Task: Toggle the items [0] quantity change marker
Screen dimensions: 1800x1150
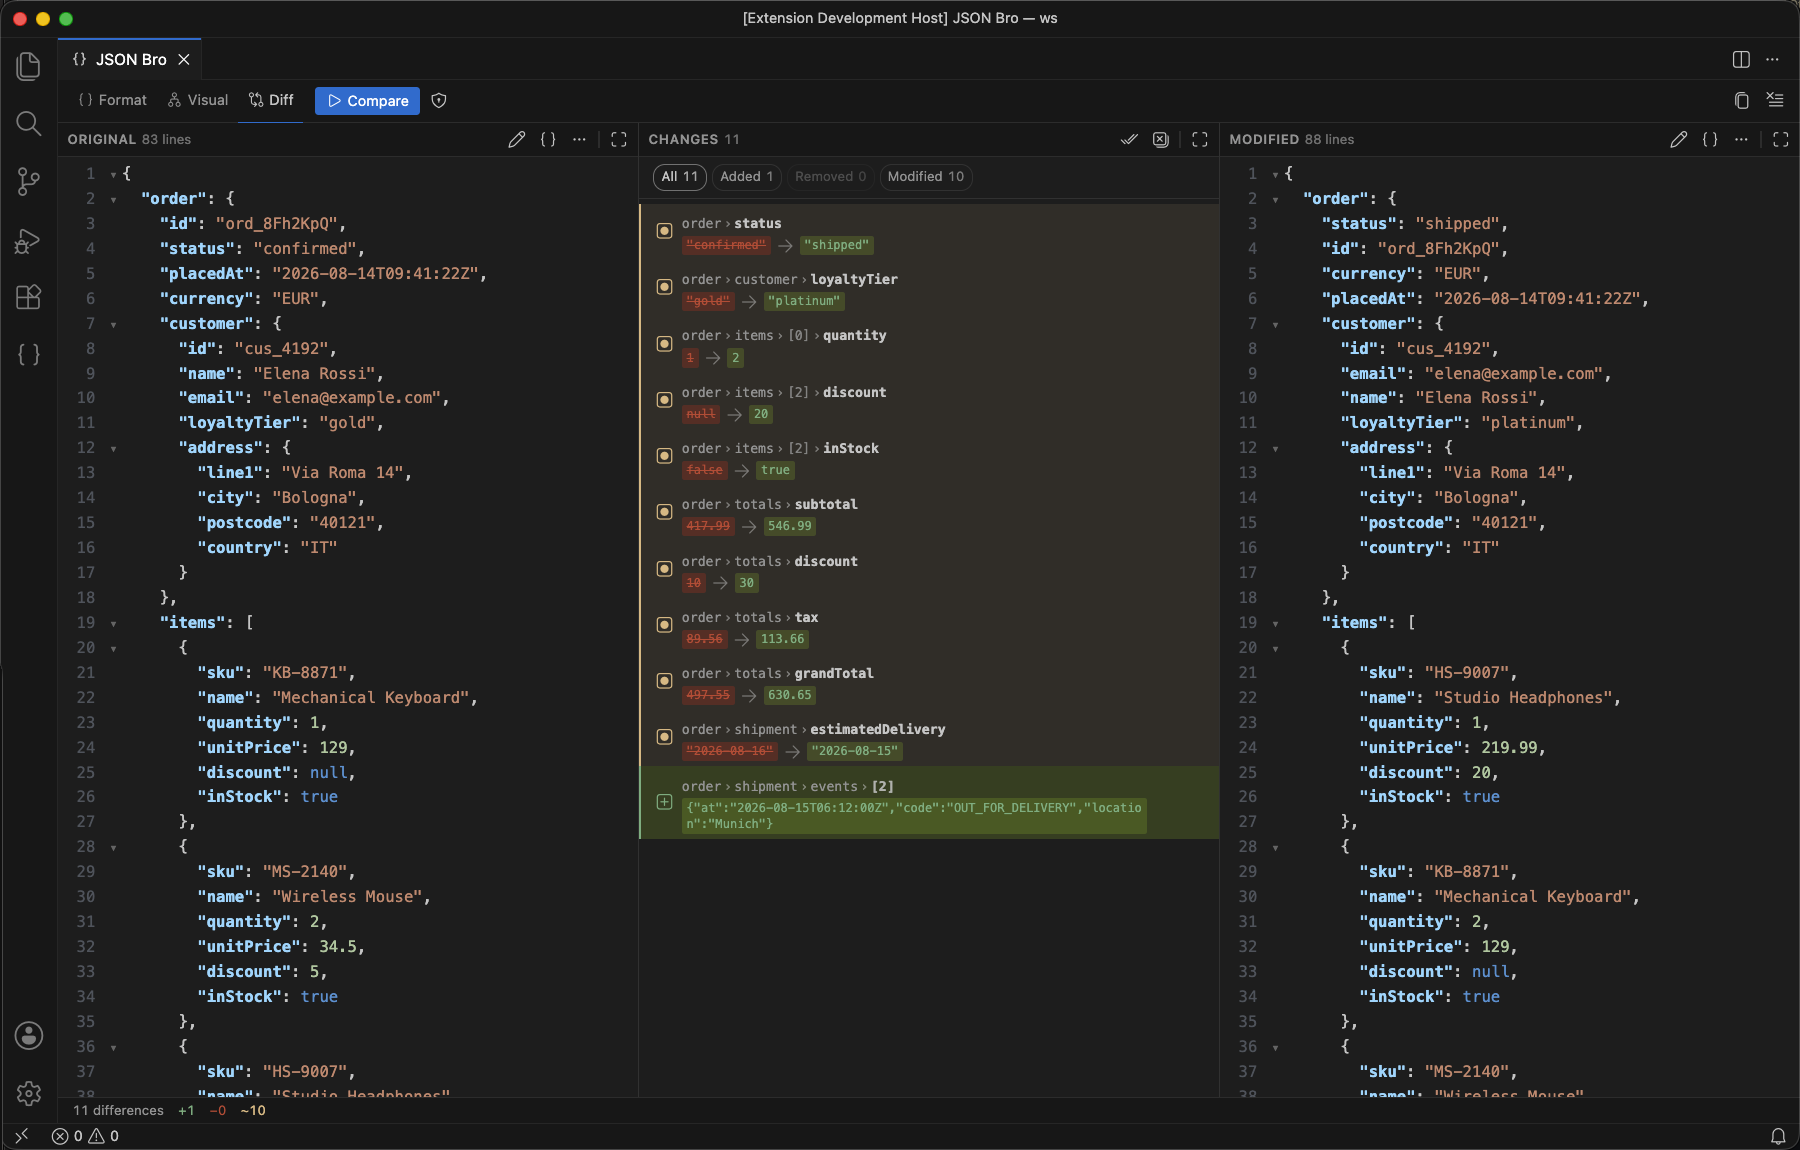Action: click(664, 344)
